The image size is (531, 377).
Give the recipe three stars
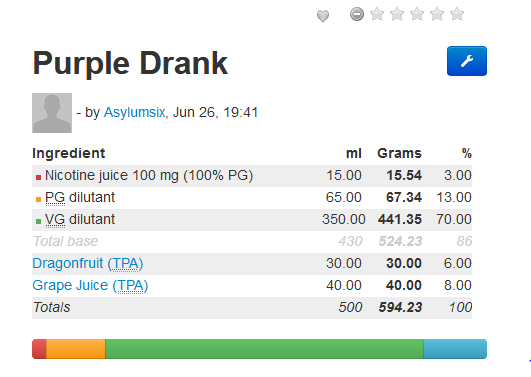point(417,14)
